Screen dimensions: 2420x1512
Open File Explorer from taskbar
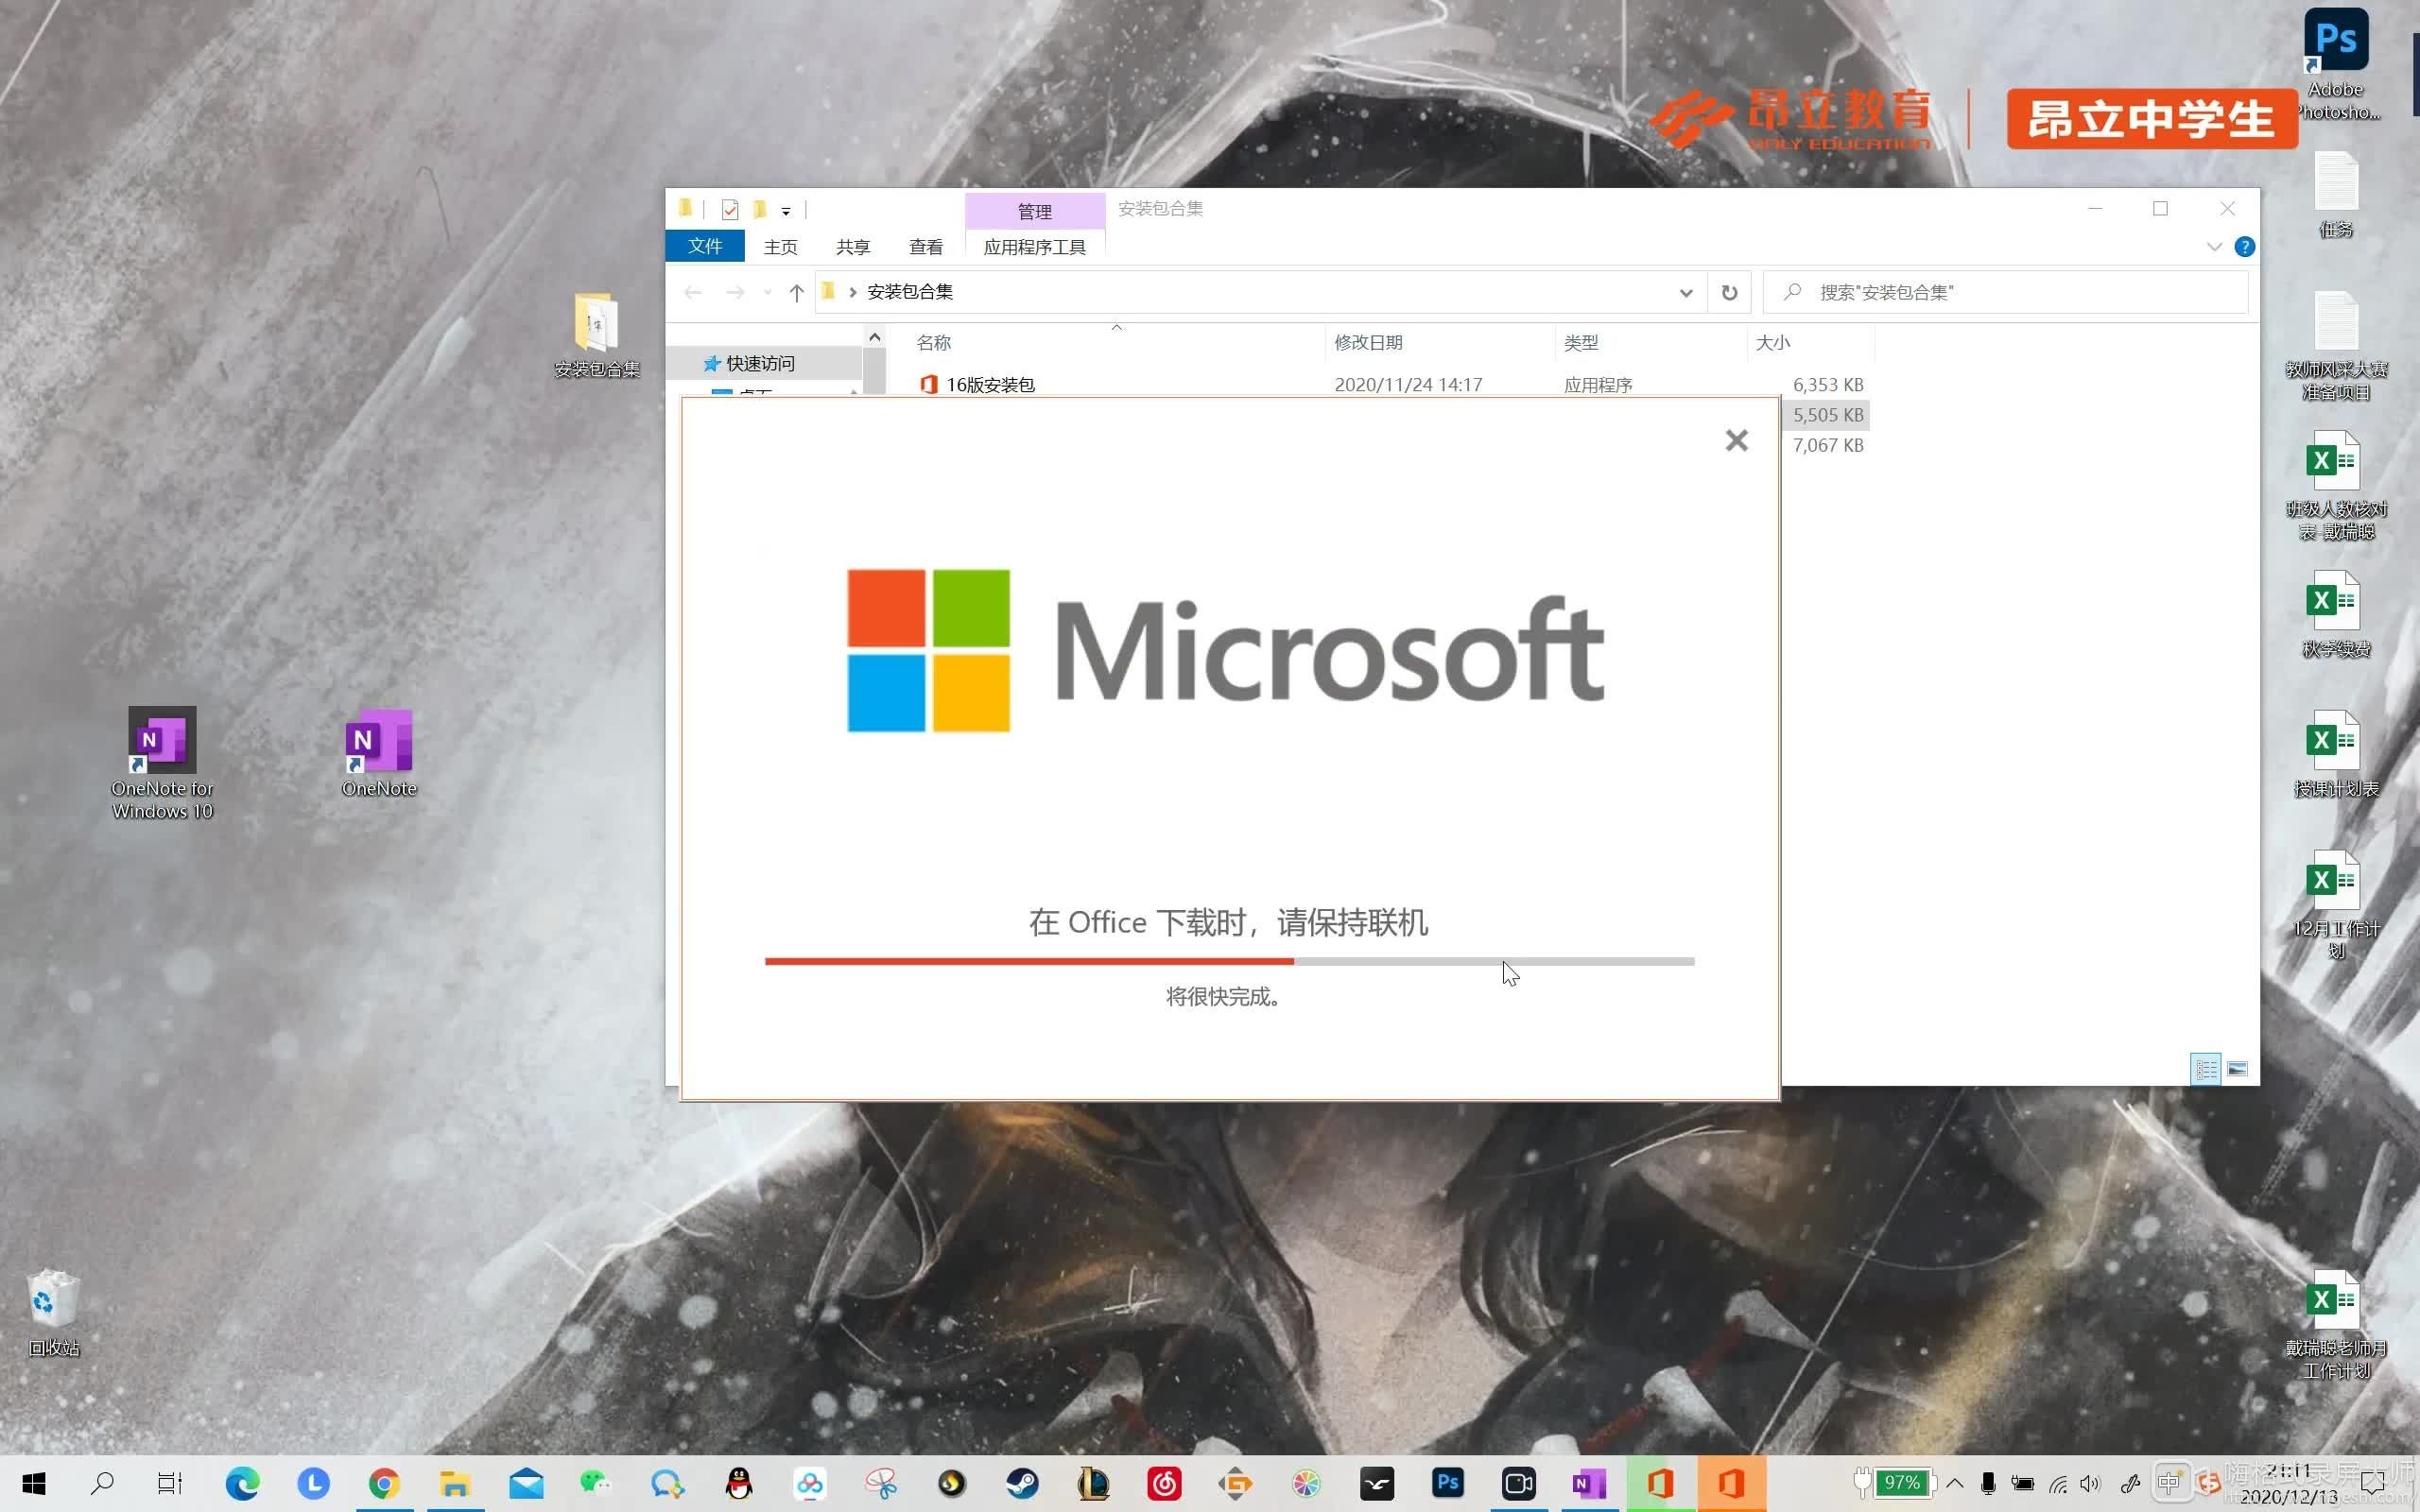455,1484
